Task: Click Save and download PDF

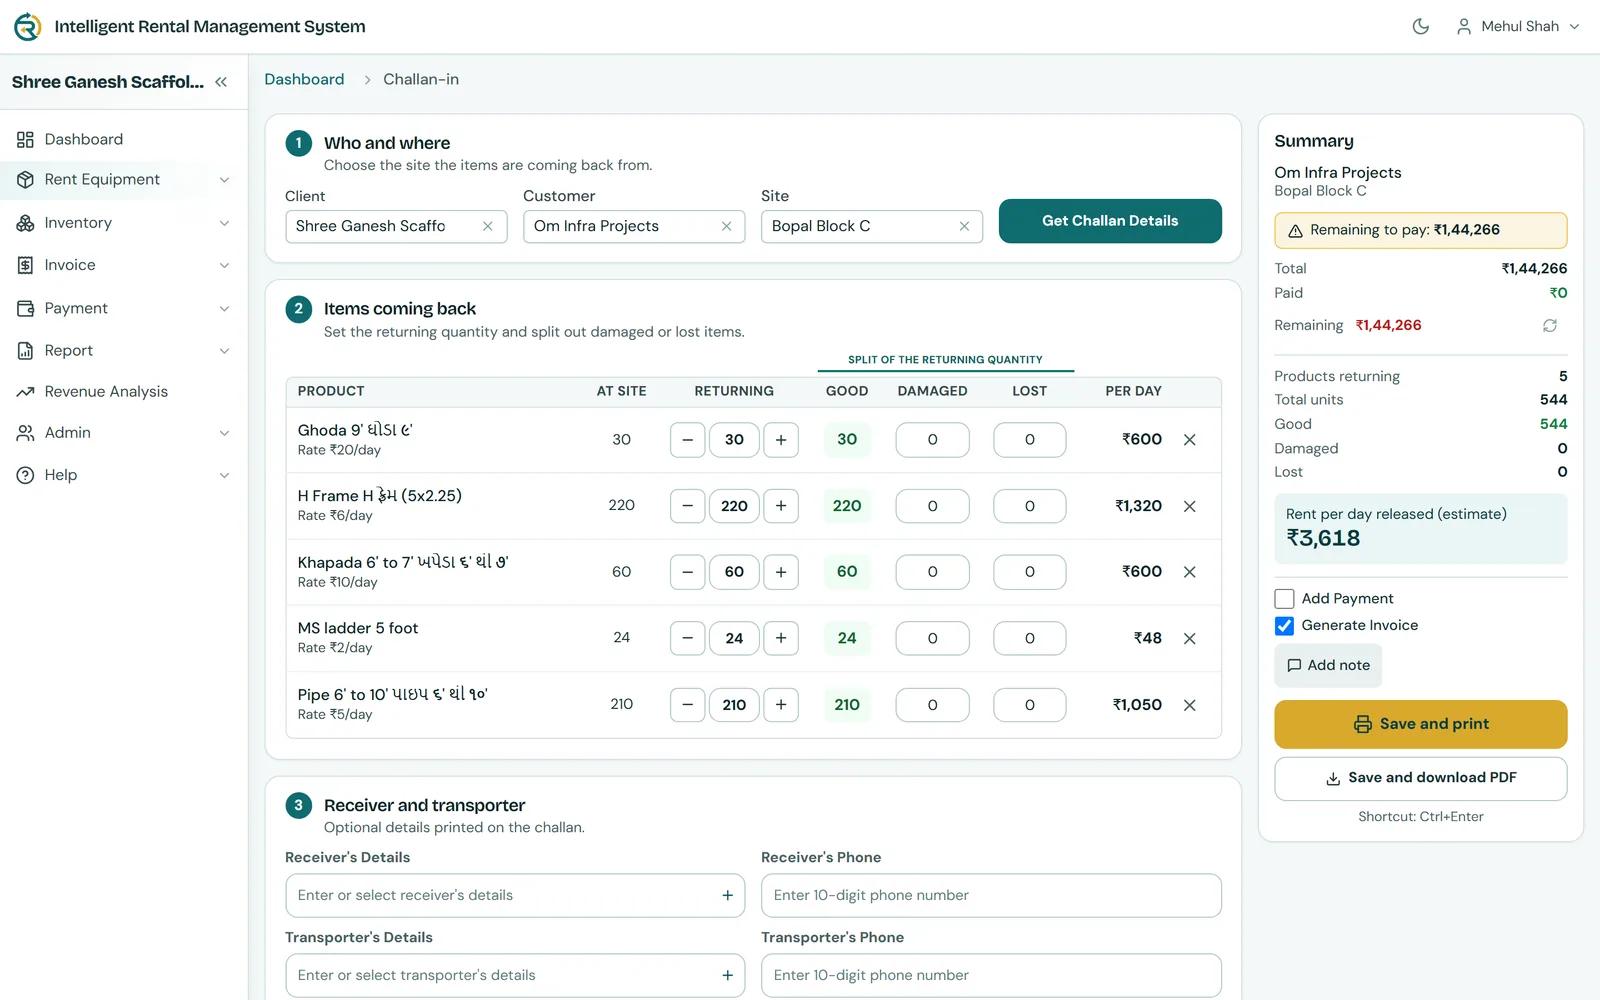Action: click(1420, 778)
